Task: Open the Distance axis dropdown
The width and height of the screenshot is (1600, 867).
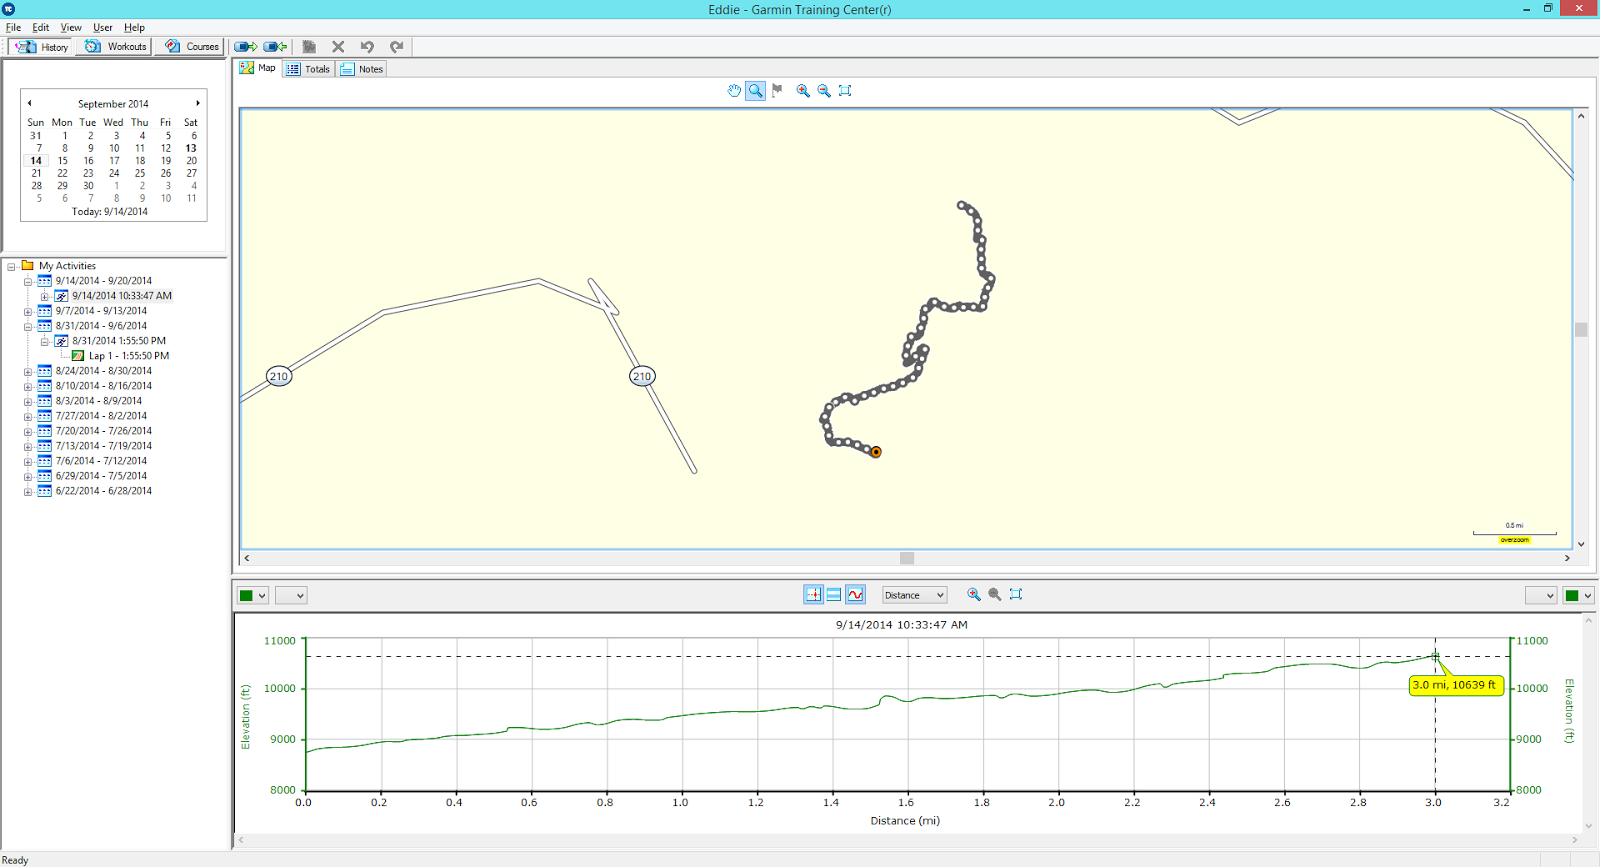Action: tap(914, 595)
